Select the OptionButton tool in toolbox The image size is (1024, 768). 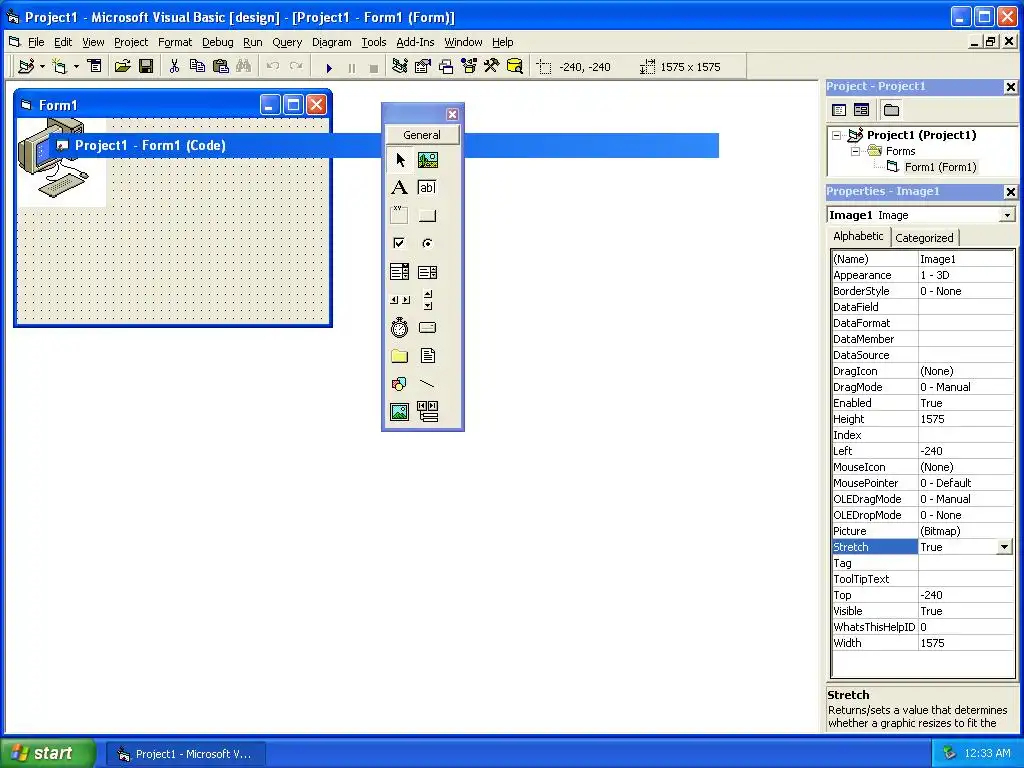point(428,244)
